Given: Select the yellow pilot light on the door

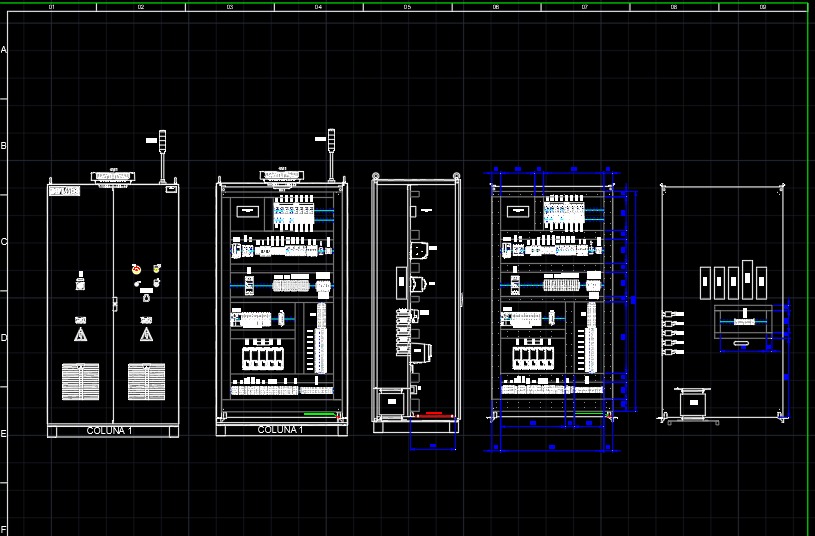Looking at the screenshot, I should tap(157, 269).
